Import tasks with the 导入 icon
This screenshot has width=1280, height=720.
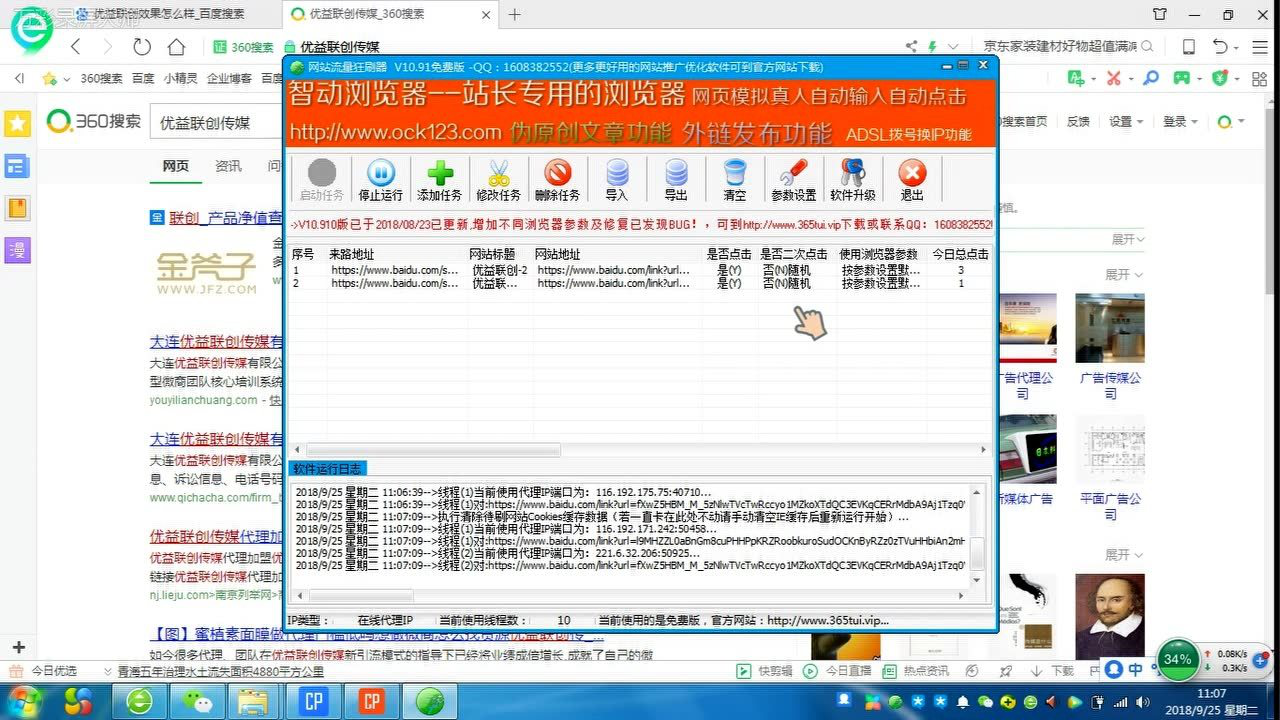coord(616,180)
